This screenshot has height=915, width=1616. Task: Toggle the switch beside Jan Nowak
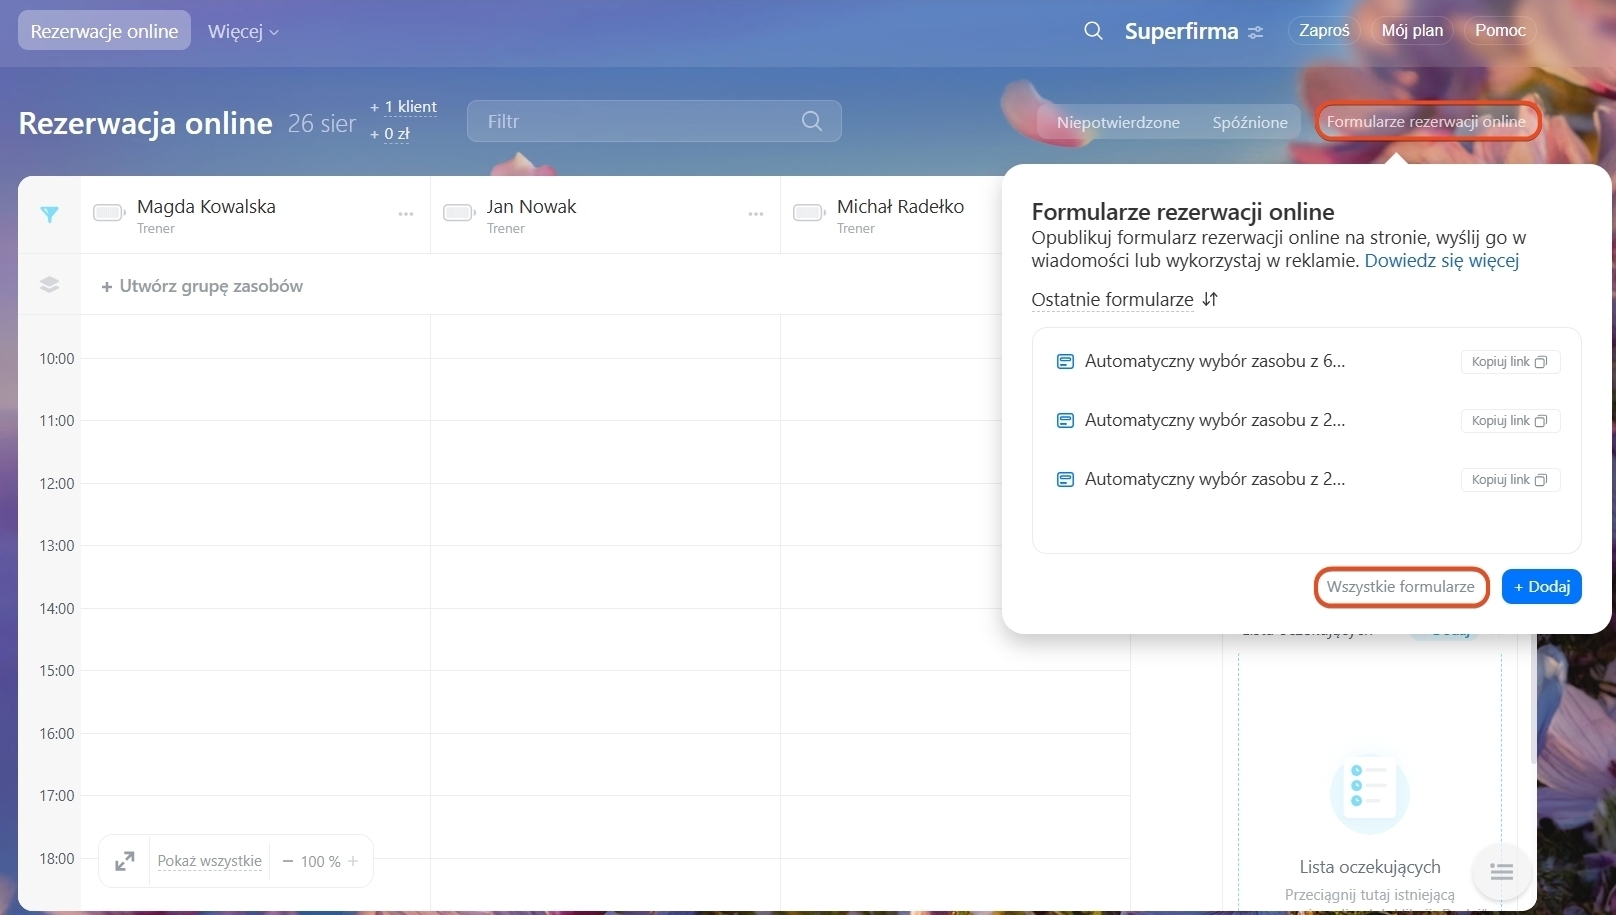coord(458,212)
